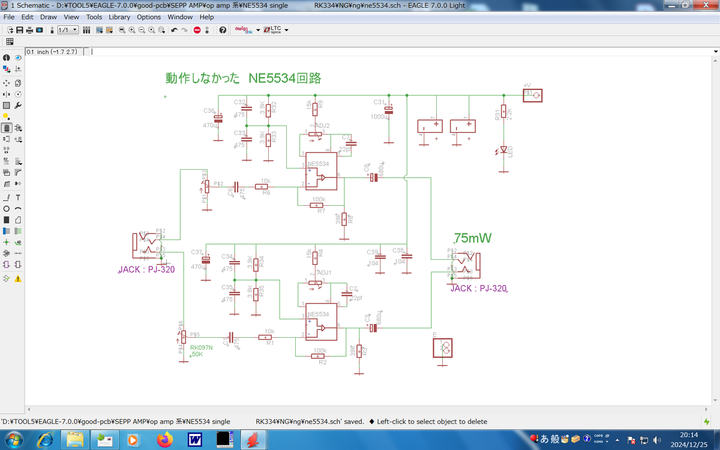Click the ERC warning triangle icon
The image size is (720, 450).
(x=18, y=279)
